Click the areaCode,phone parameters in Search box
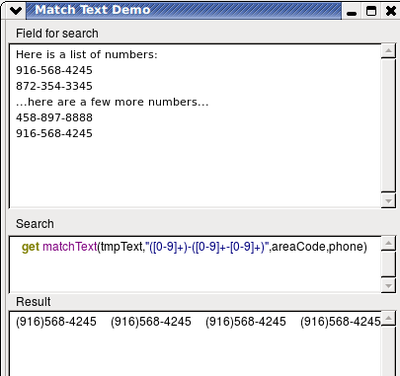The width and height of the screenshot is (400, 376). [x=319, y=247]
